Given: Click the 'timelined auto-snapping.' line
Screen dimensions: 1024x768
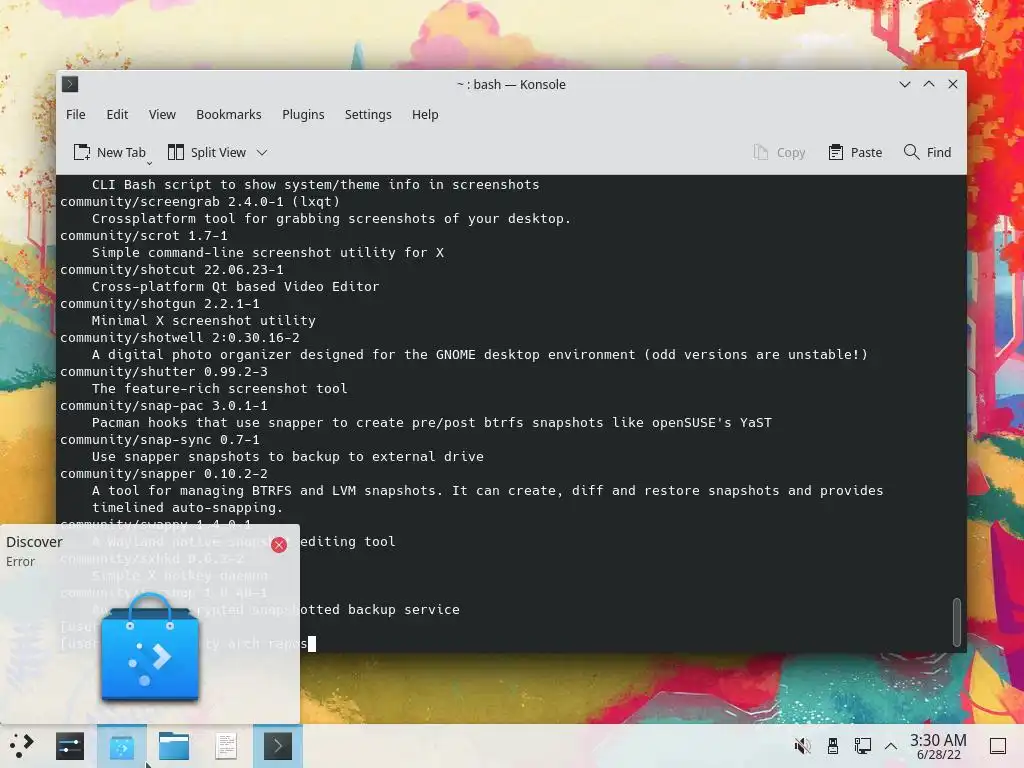Looking at the screenshot, I should pos(187,507).
